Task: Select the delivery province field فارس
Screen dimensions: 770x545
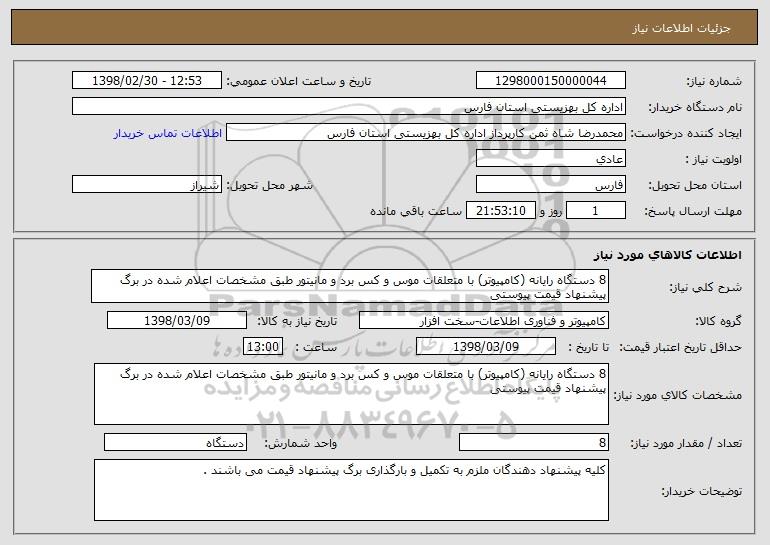Action: (x=550, y=185)
